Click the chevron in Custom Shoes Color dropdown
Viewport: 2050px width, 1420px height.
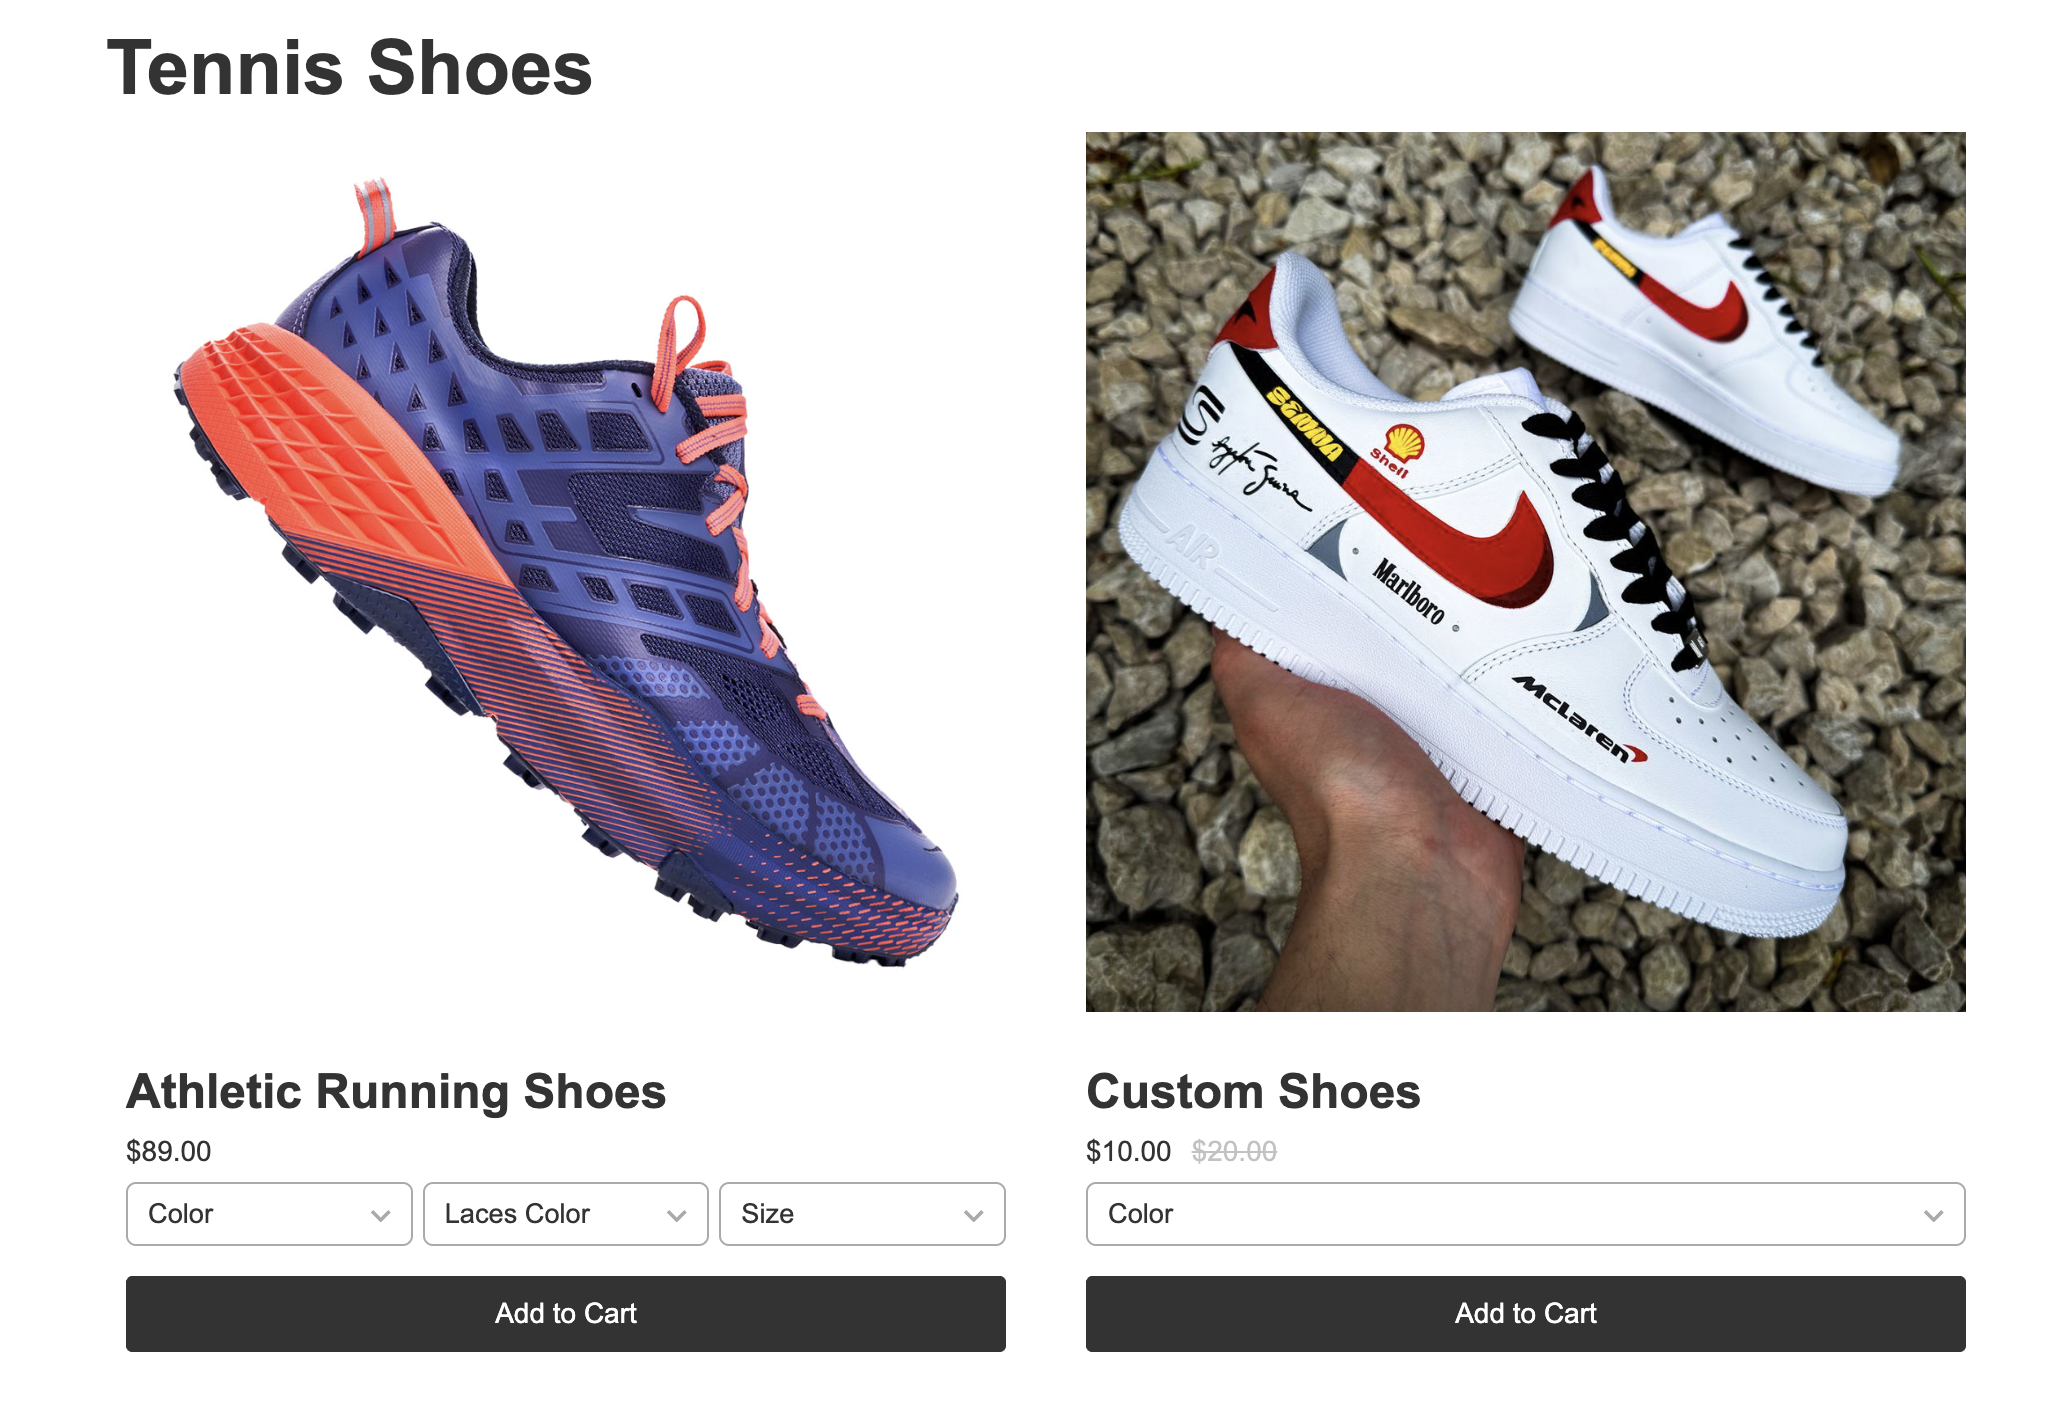[1933, 1216]
